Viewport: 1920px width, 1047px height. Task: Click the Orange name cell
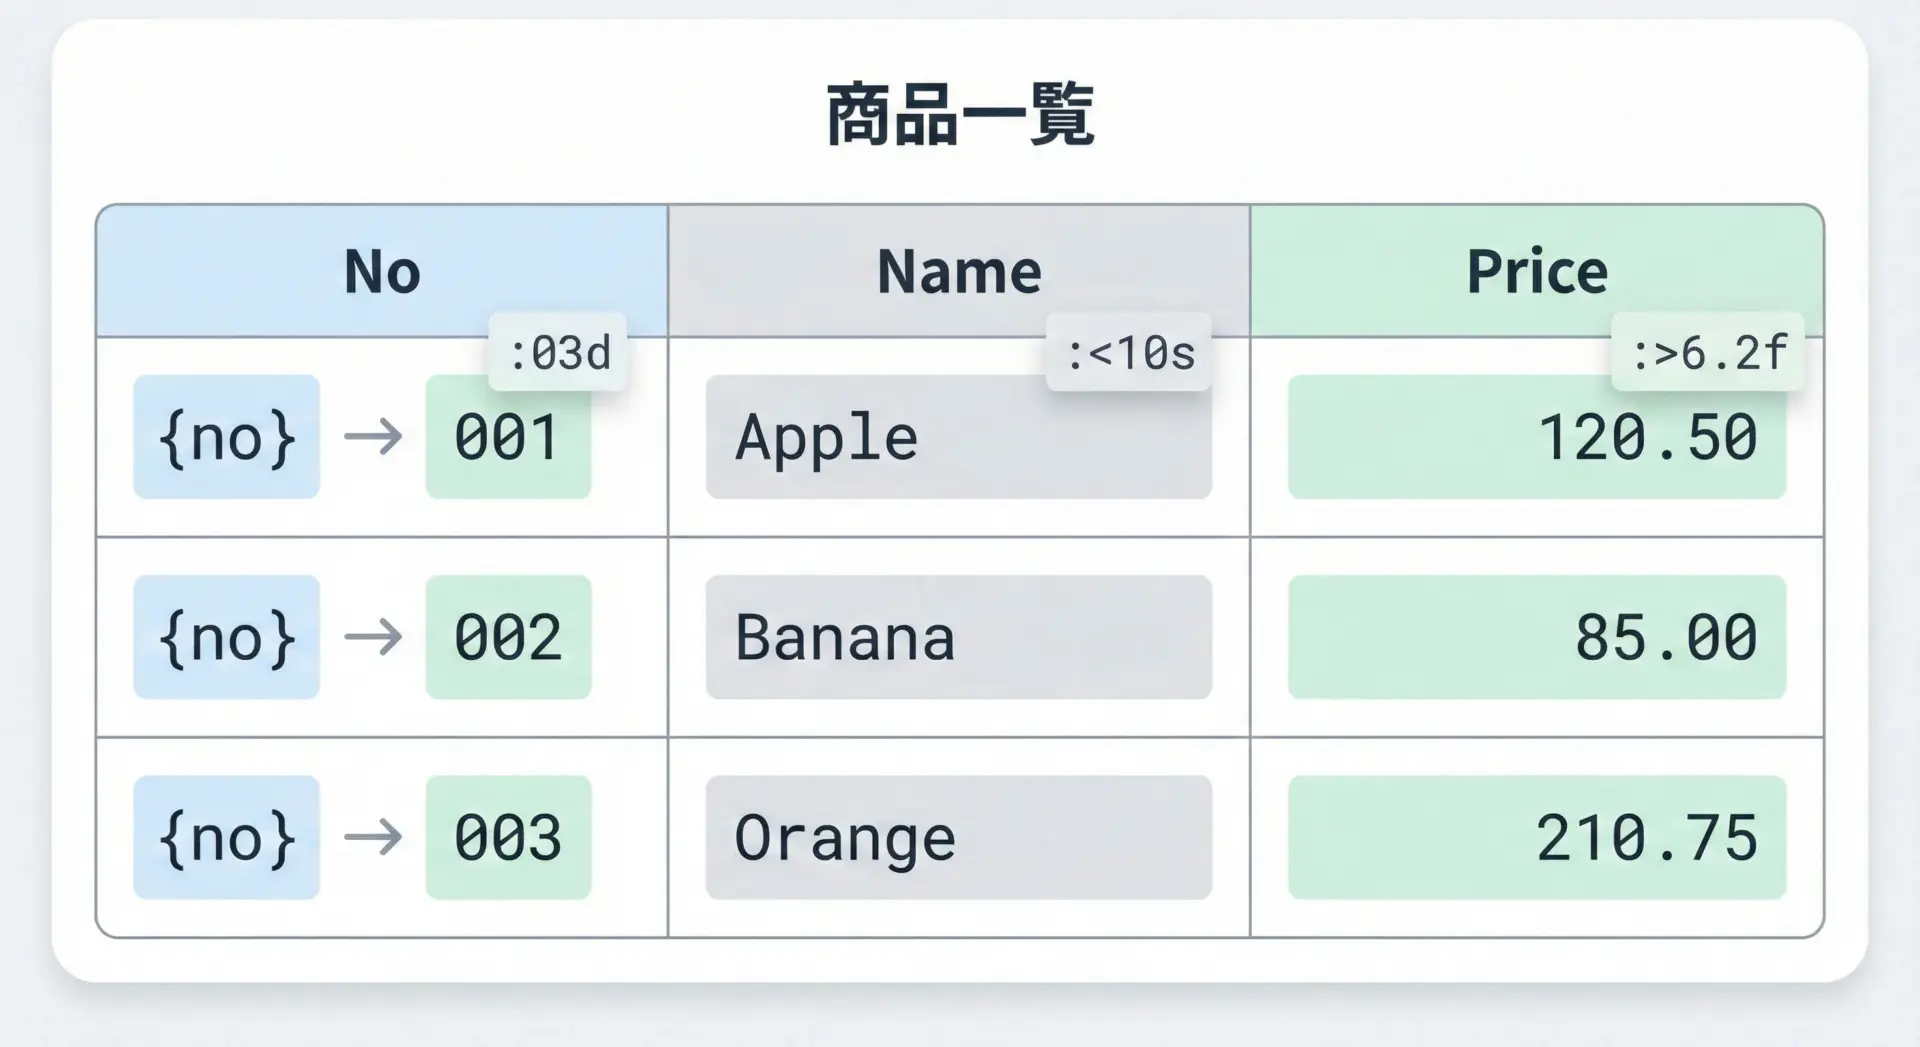(958, 837)
